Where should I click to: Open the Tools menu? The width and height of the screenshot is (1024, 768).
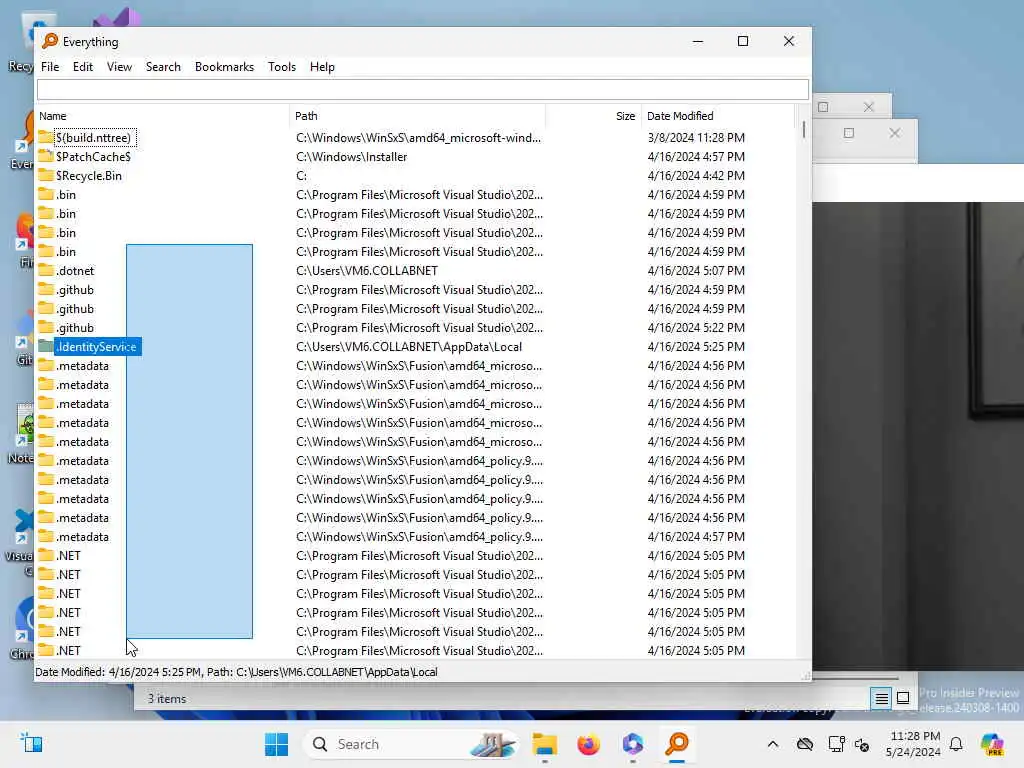click(x=281, y=67)
